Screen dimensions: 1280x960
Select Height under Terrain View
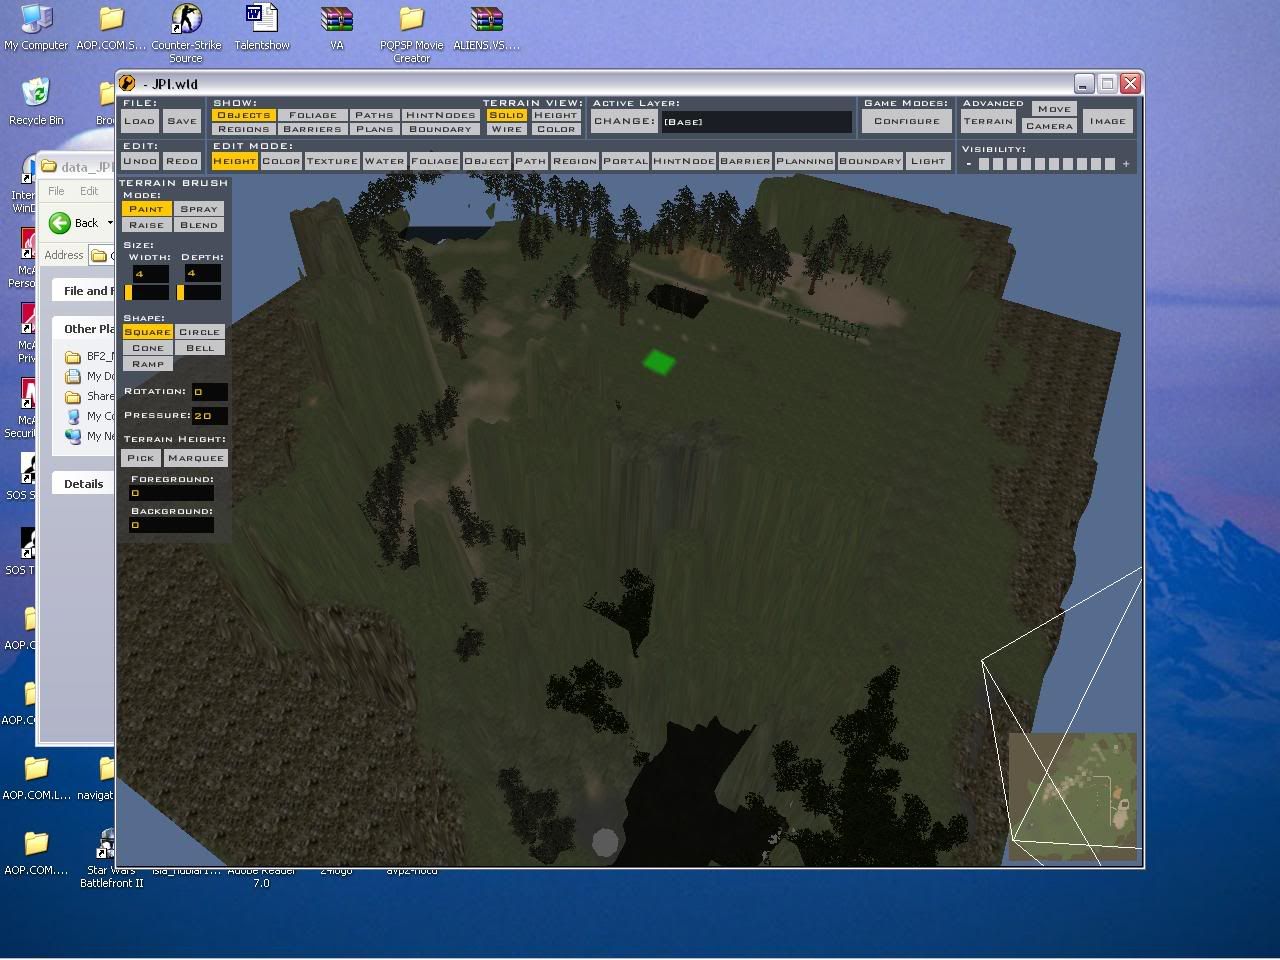point(556,115)
